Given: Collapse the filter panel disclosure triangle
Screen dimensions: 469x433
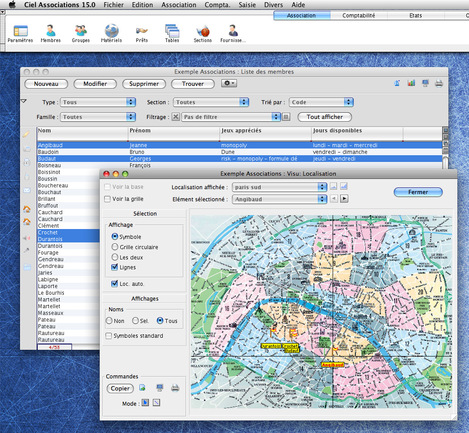Looking at the screenshot, I should click(x=24, y=101).
